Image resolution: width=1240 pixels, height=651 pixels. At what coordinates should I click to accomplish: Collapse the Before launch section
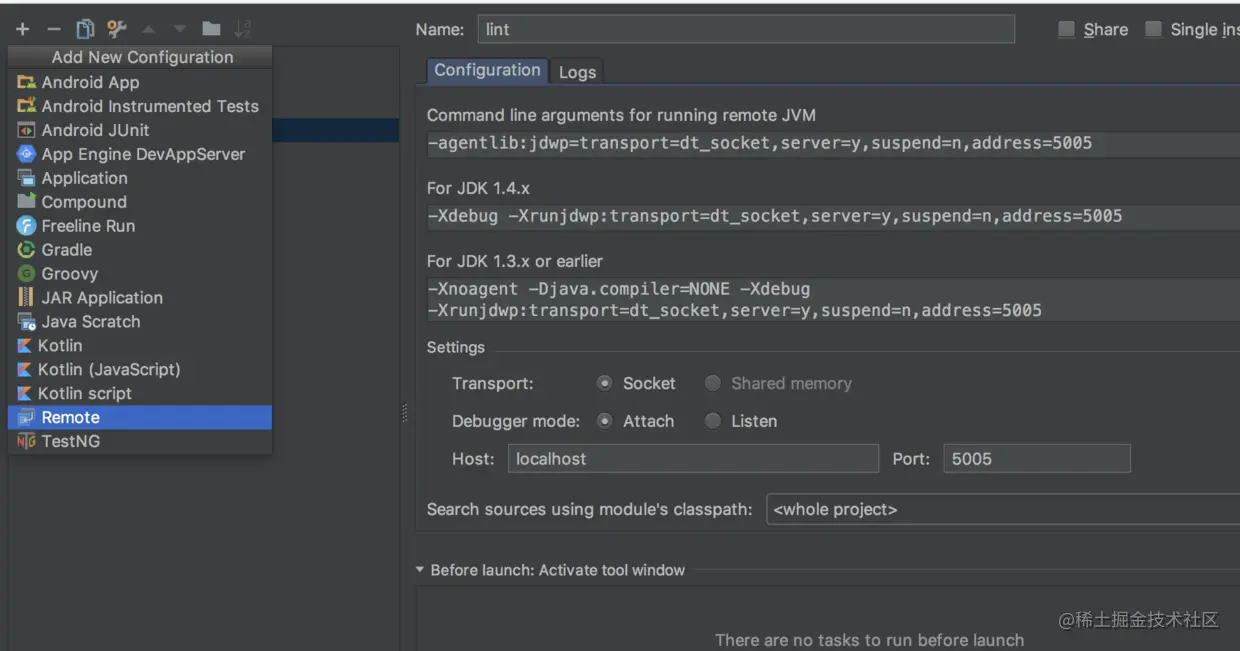[x=420, y=570]
